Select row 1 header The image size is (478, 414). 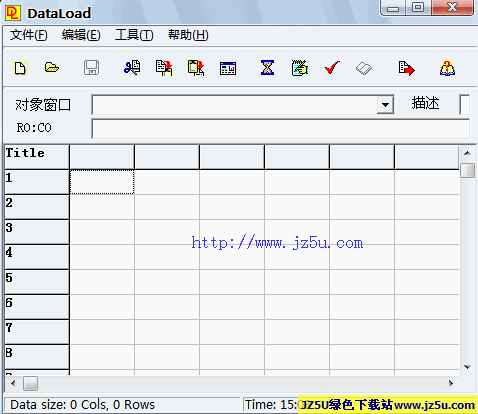point(37,182)
